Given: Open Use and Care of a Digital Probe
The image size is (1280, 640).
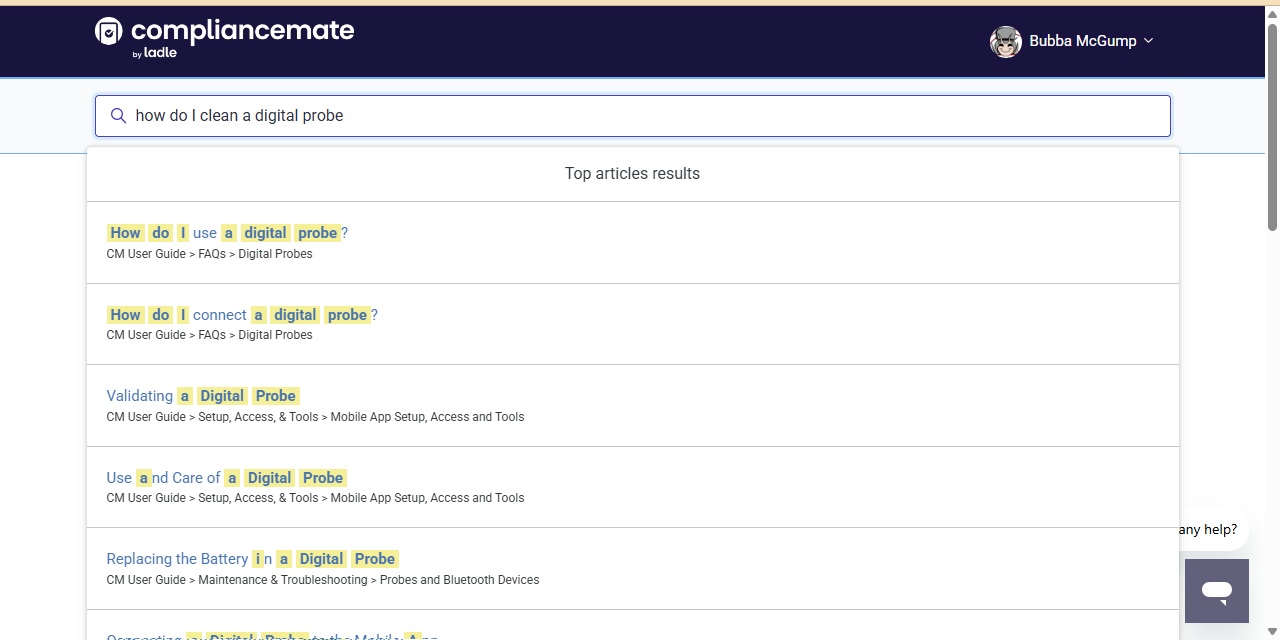Looking at the screenshot, I should click(x=226, y=478).
